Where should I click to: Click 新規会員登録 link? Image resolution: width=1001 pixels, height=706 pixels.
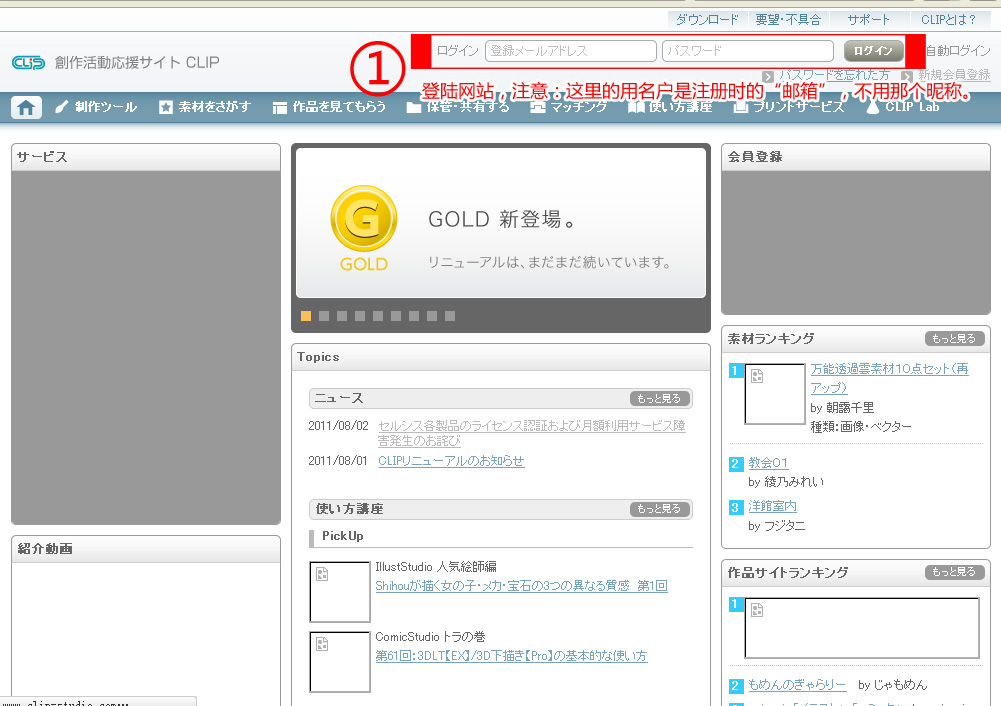click(x=954, y=75)
